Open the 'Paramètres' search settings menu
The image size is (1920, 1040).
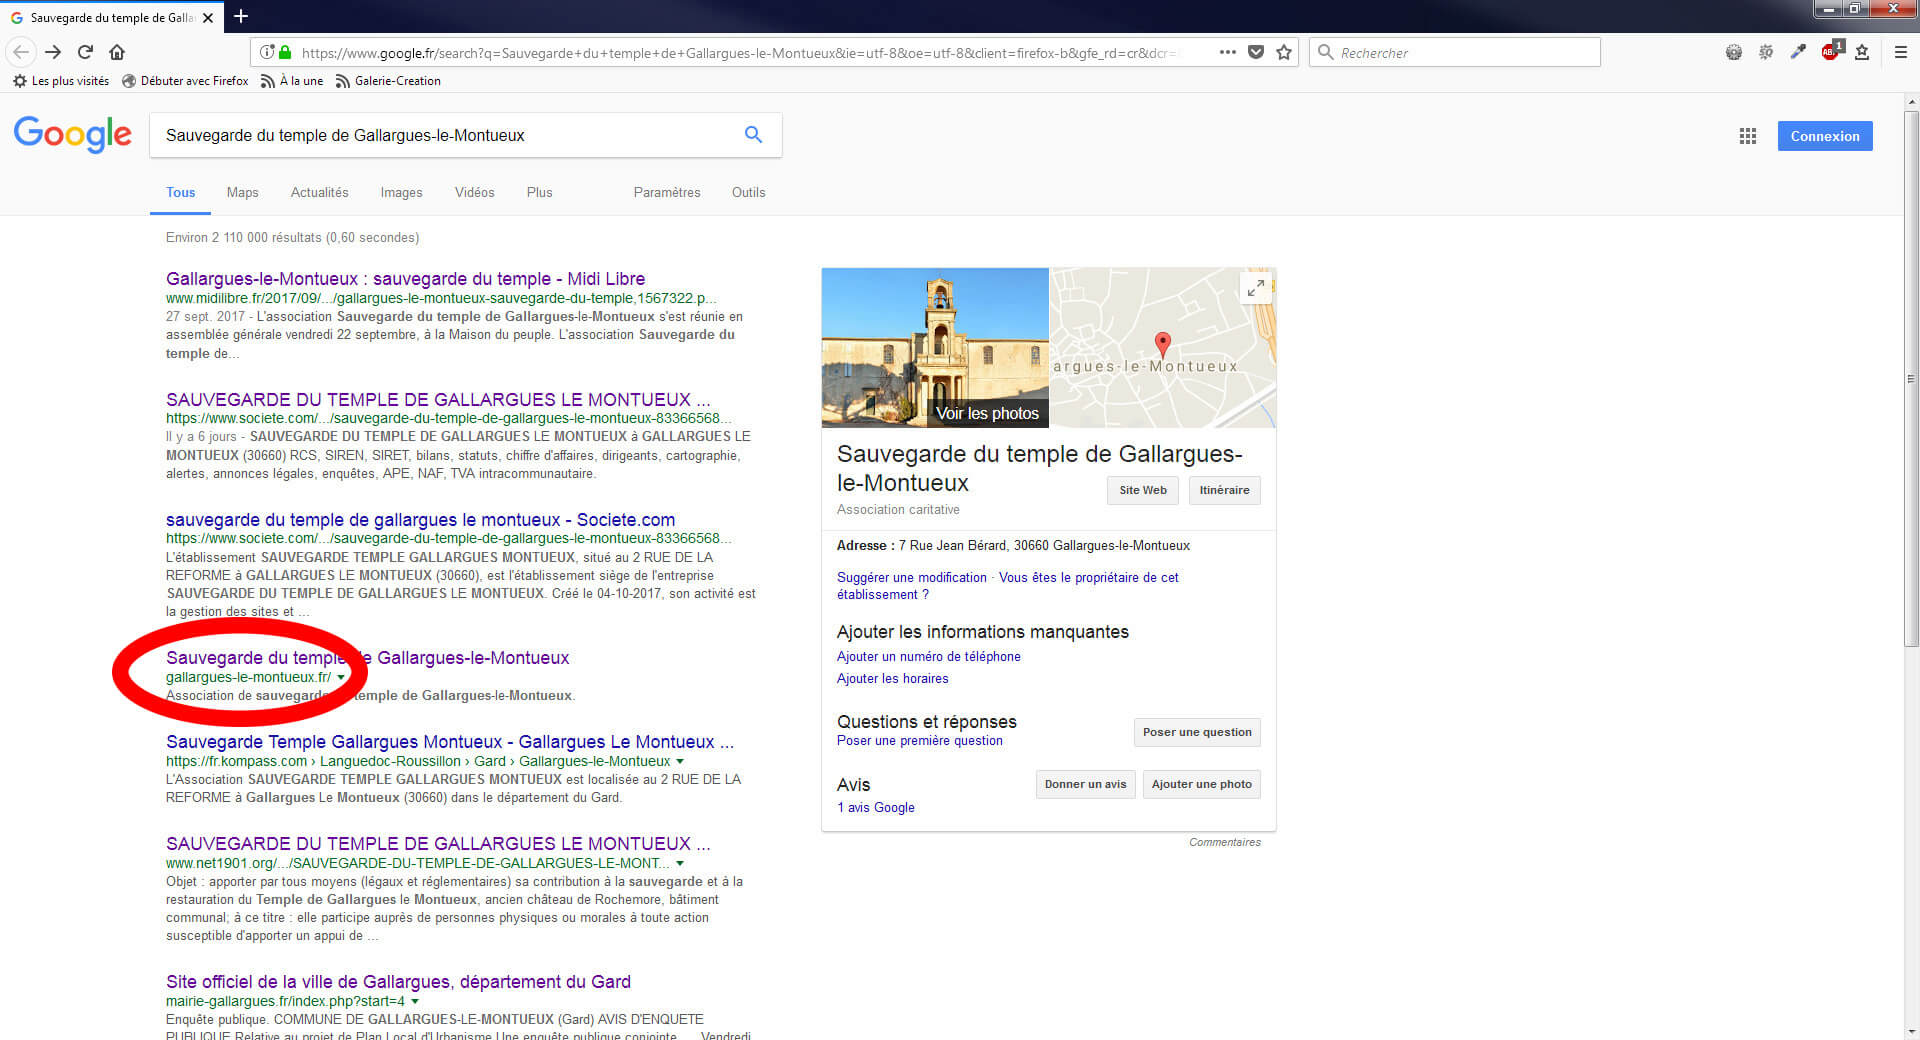[667, 192]
